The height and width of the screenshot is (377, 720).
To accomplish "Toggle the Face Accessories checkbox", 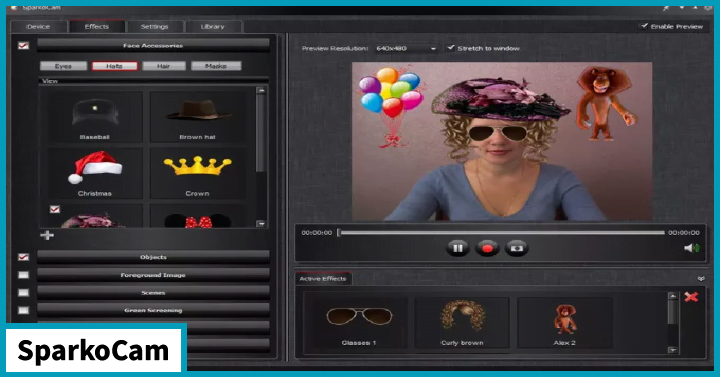I will point(23,45).
